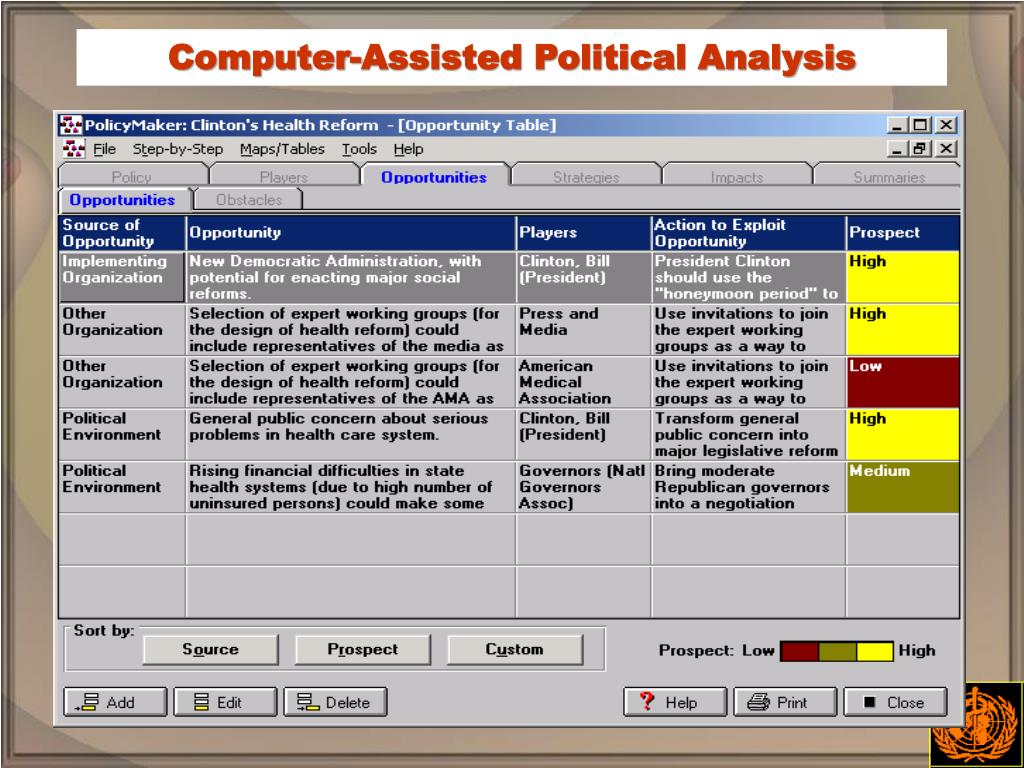
Task: Select the Opportunities sub-tab
Action: coord(123,200)
